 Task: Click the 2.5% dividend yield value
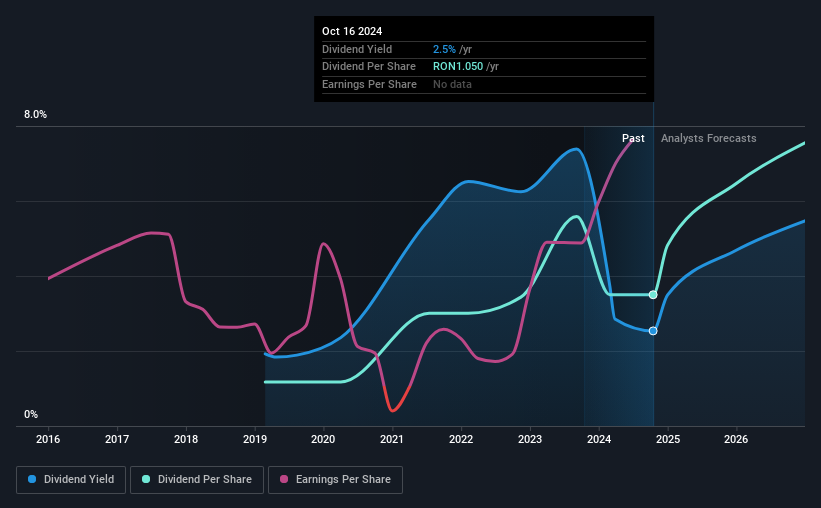tap(444, 49)
